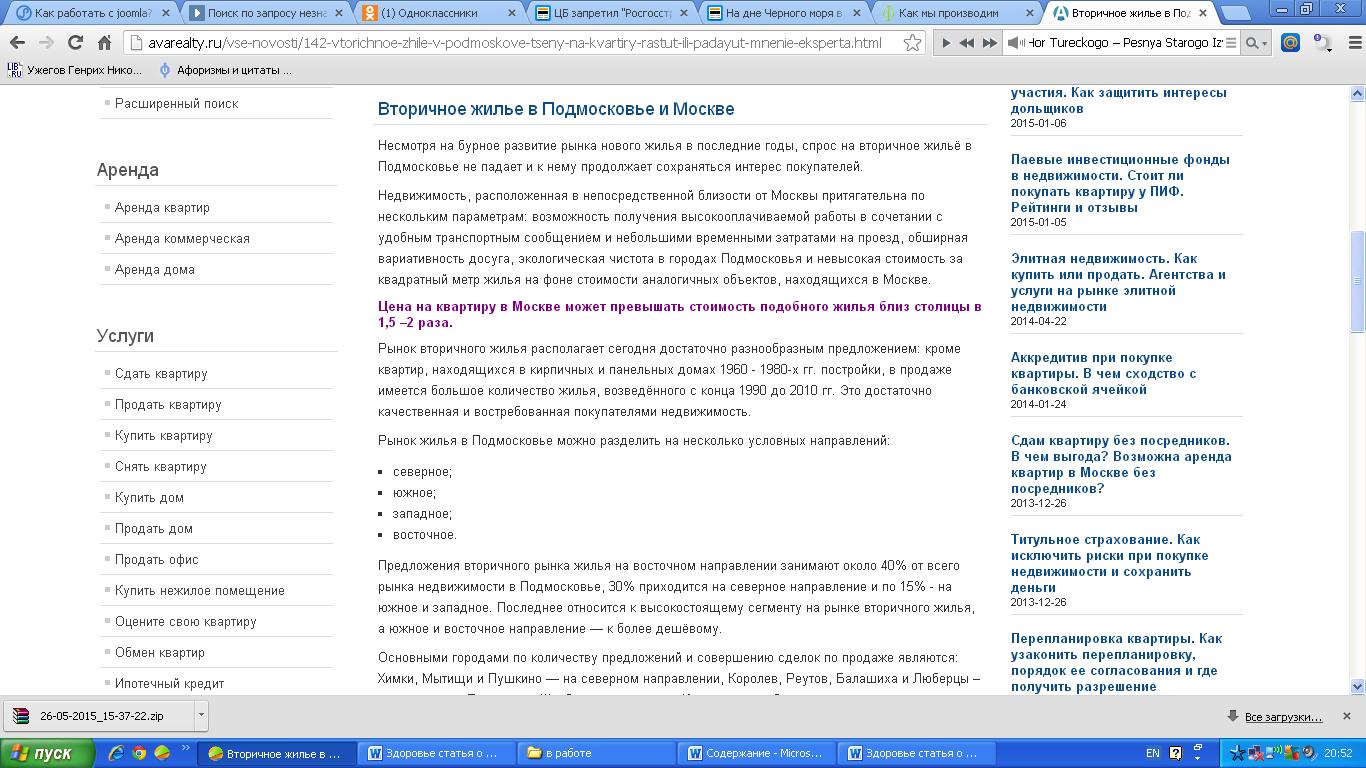The image size is (1366, 768).
Task: Skip to next track in the music player
Action: coord(989,43)
